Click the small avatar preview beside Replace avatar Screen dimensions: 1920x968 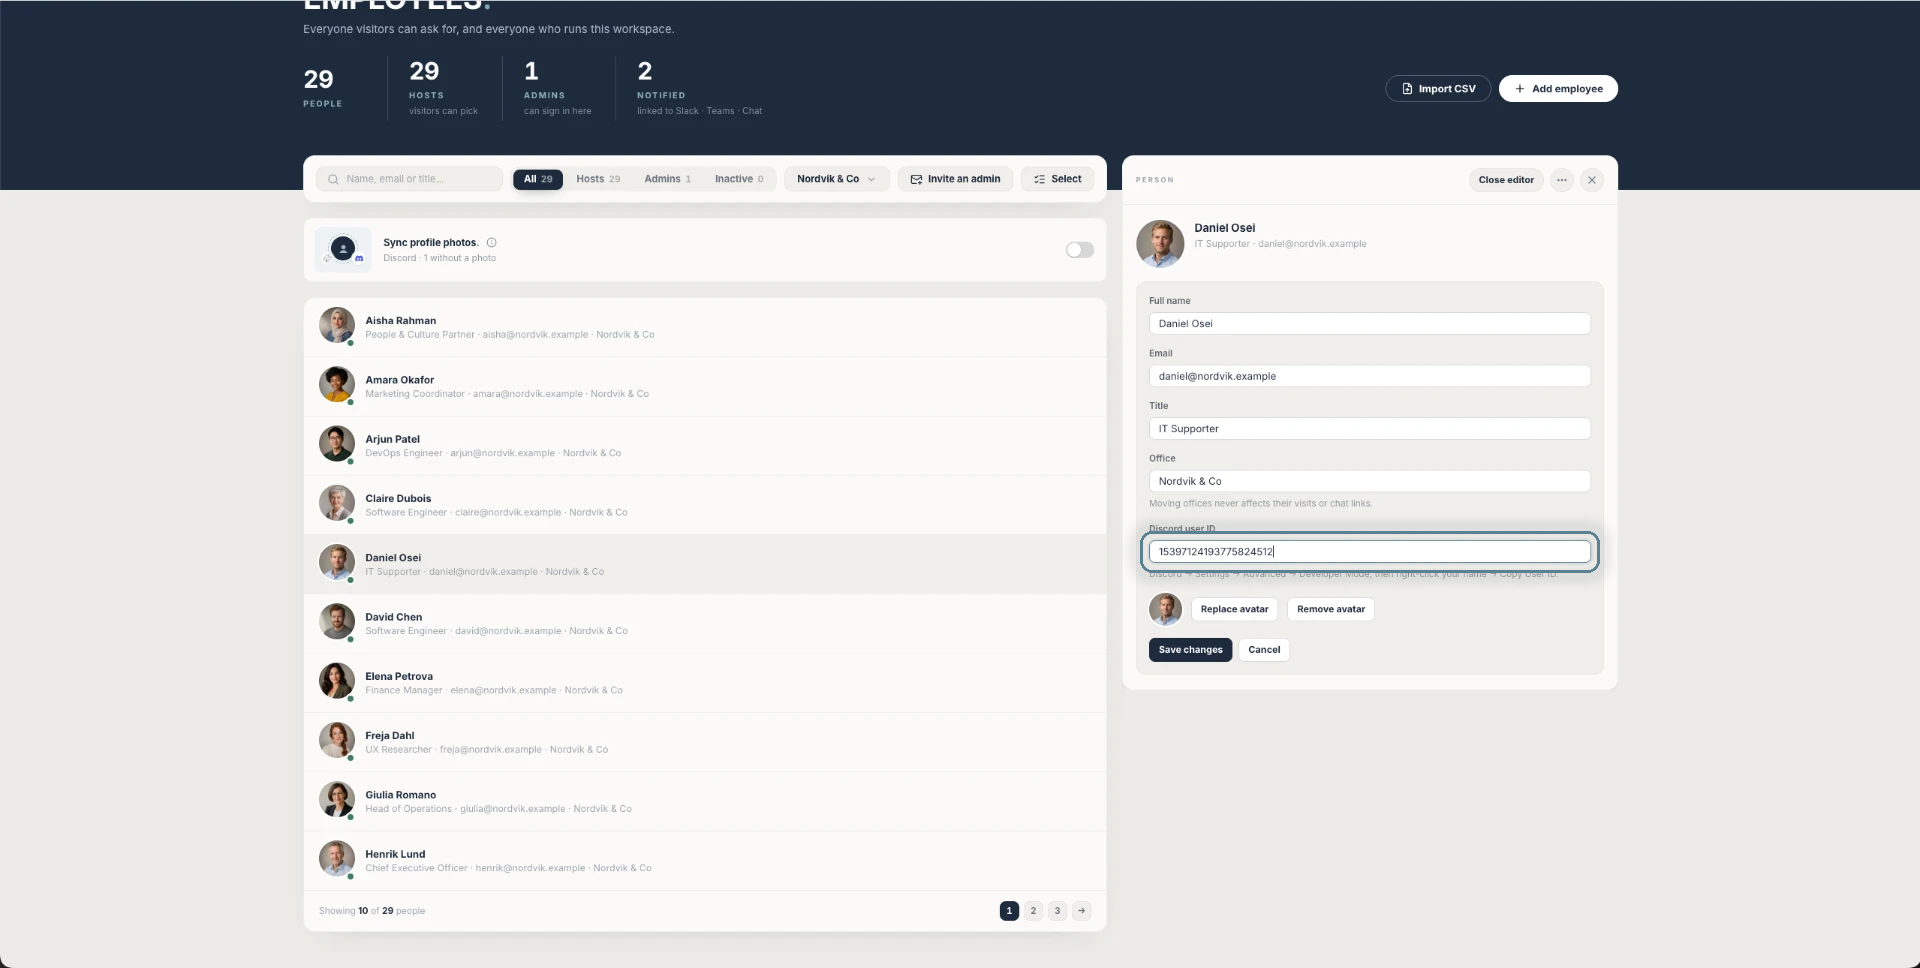point(1165,609)
